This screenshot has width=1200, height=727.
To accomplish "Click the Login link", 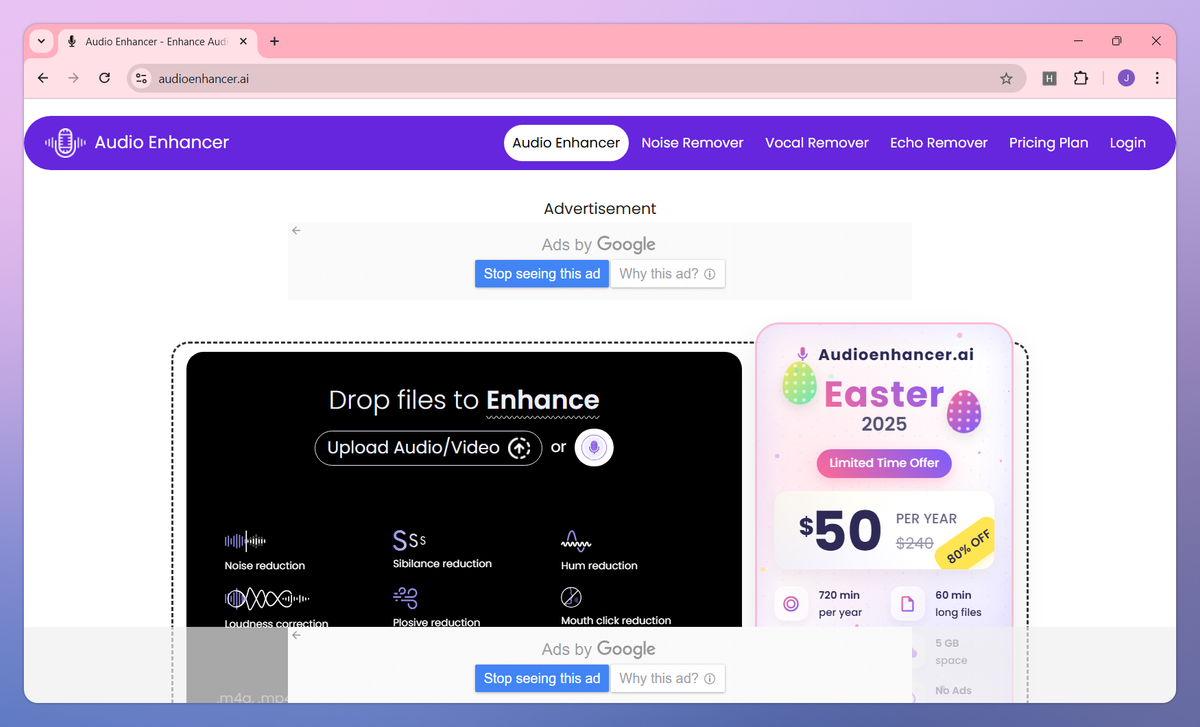I will [1128, 143].
